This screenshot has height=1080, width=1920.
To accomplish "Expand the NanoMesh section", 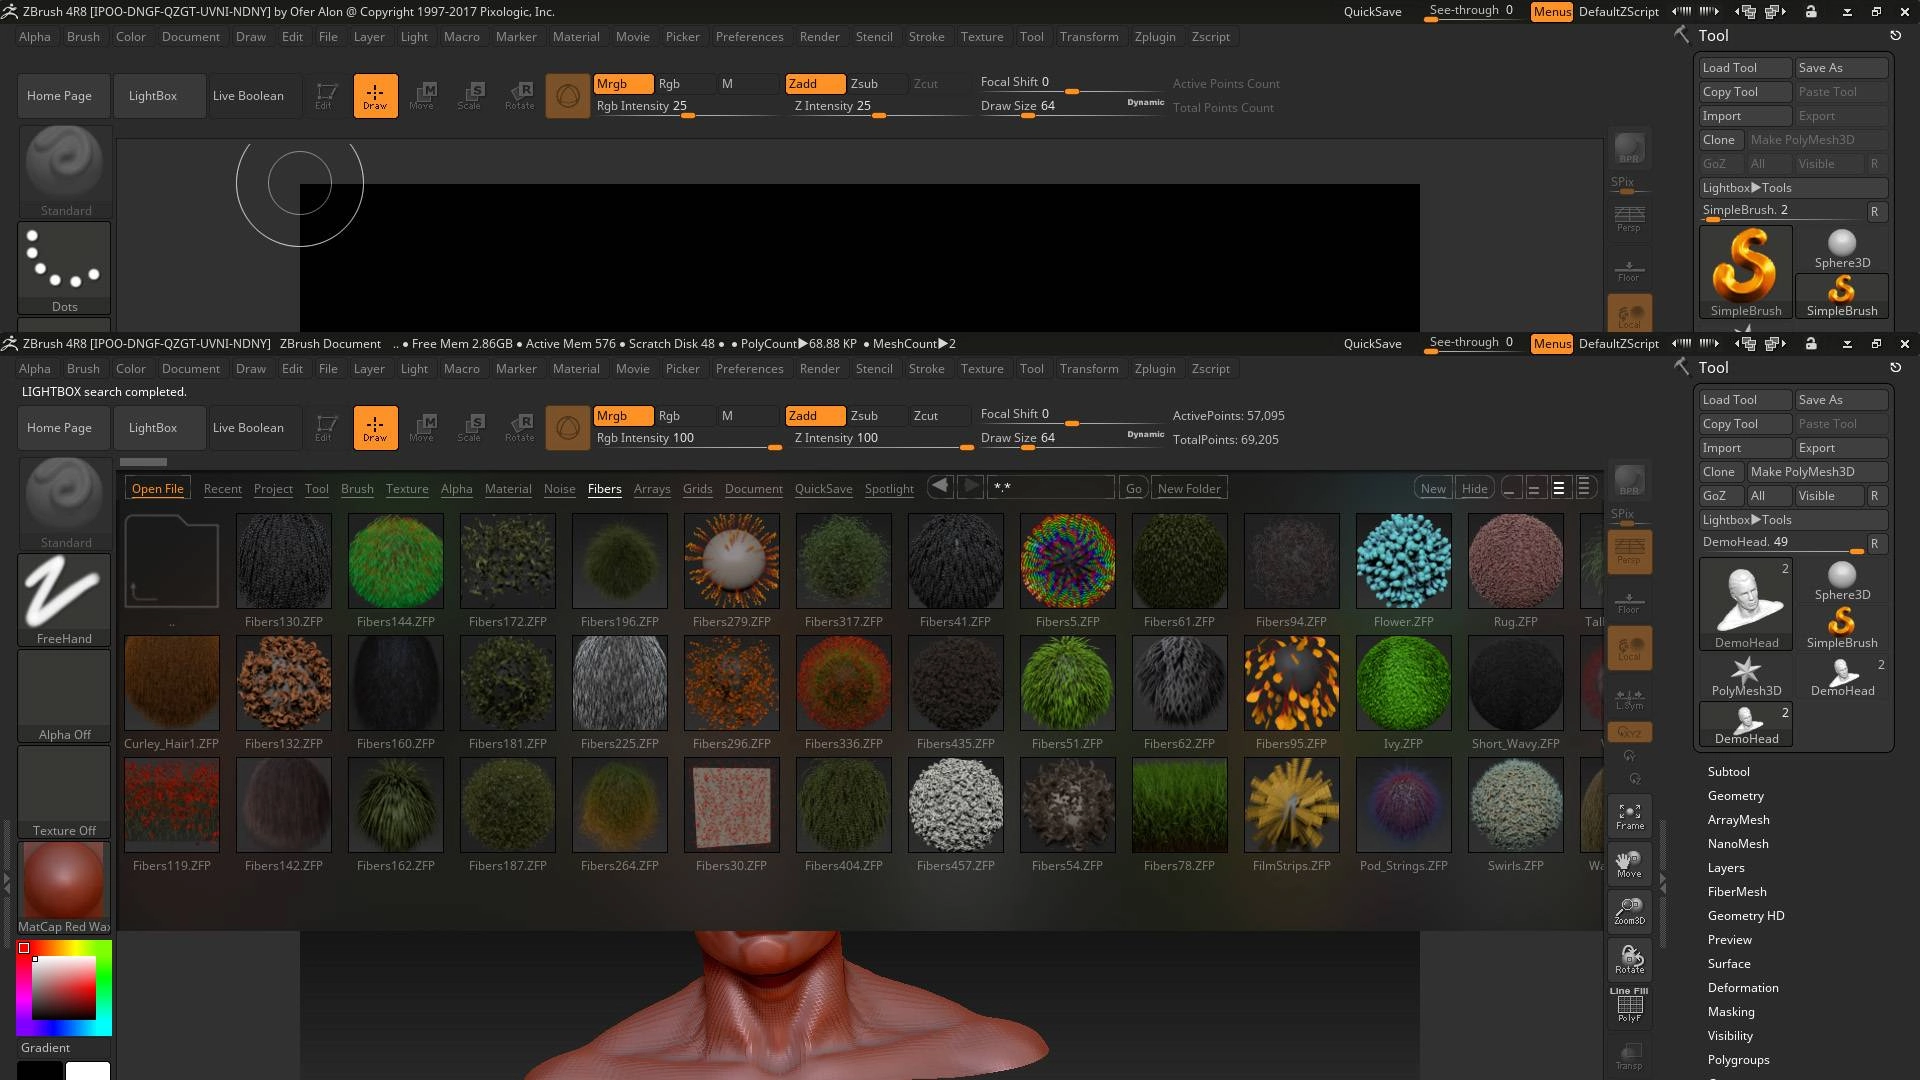I will coord(1738,844).
